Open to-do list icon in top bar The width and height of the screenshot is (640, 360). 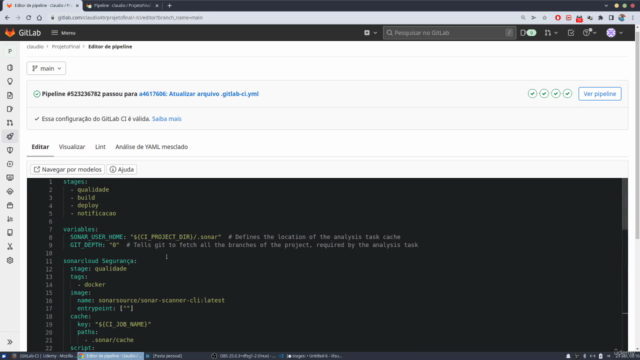(x=571, y=33)
